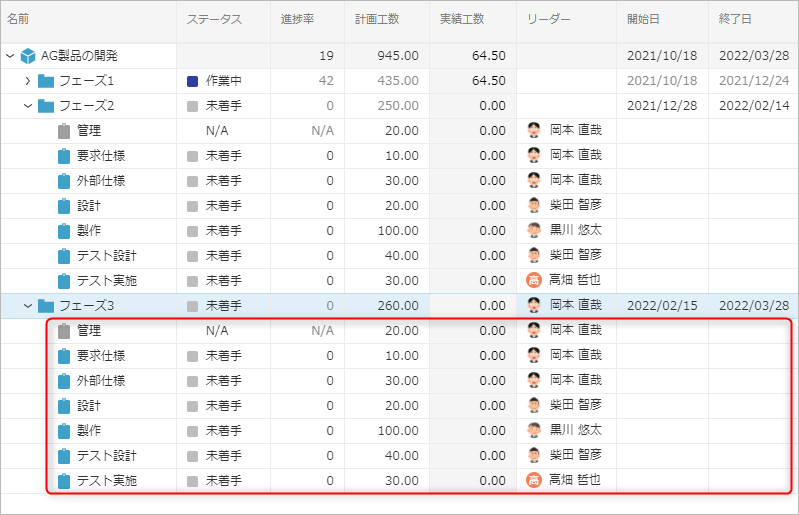Click 黒川 悠太's avatar in フェーズ2 製作 row
Viewport: 799px width, 515px height.
[534, 231]
